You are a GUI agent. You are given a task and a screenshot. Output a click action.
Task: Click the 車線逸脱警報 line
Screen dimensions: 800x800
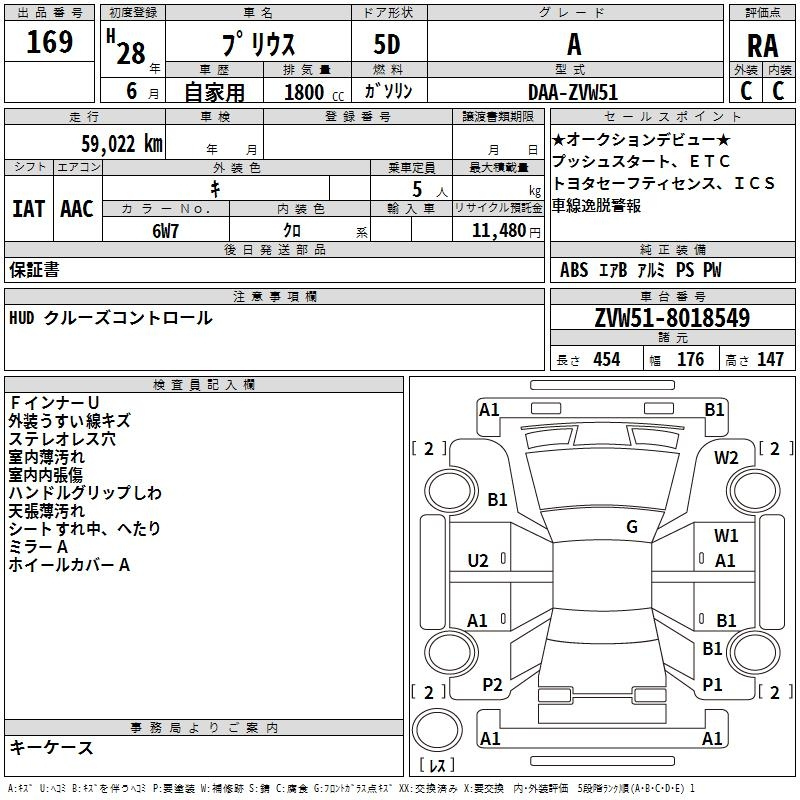point(596,206)
